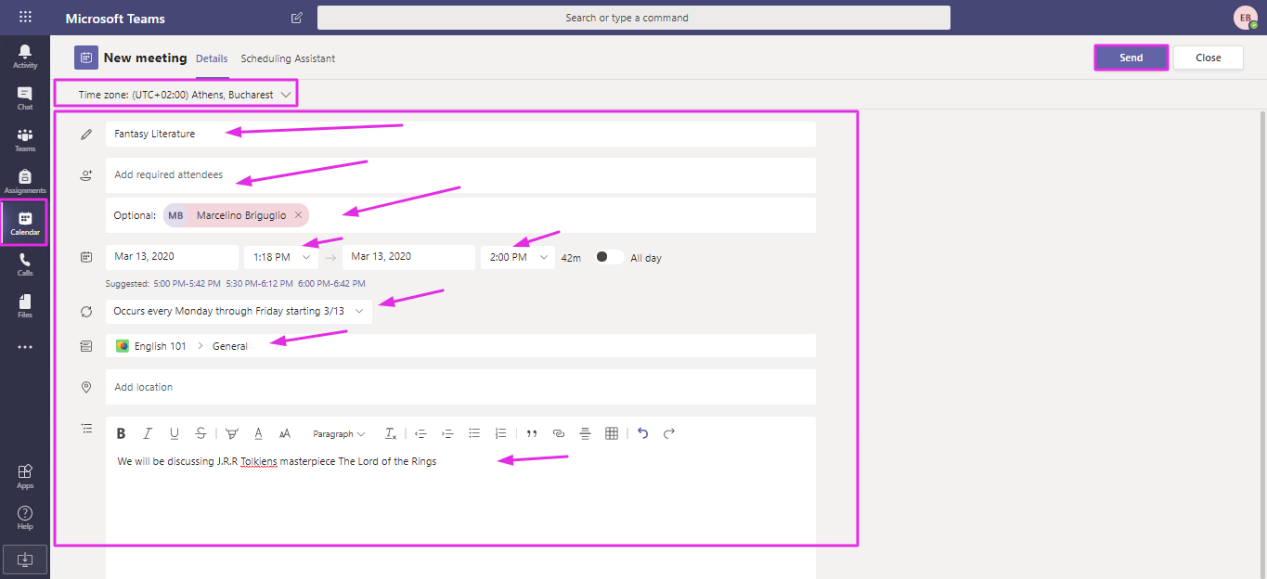This screenshot has height=579, width=1267.
Task: Click the Add location field
Action: point(461,387)
